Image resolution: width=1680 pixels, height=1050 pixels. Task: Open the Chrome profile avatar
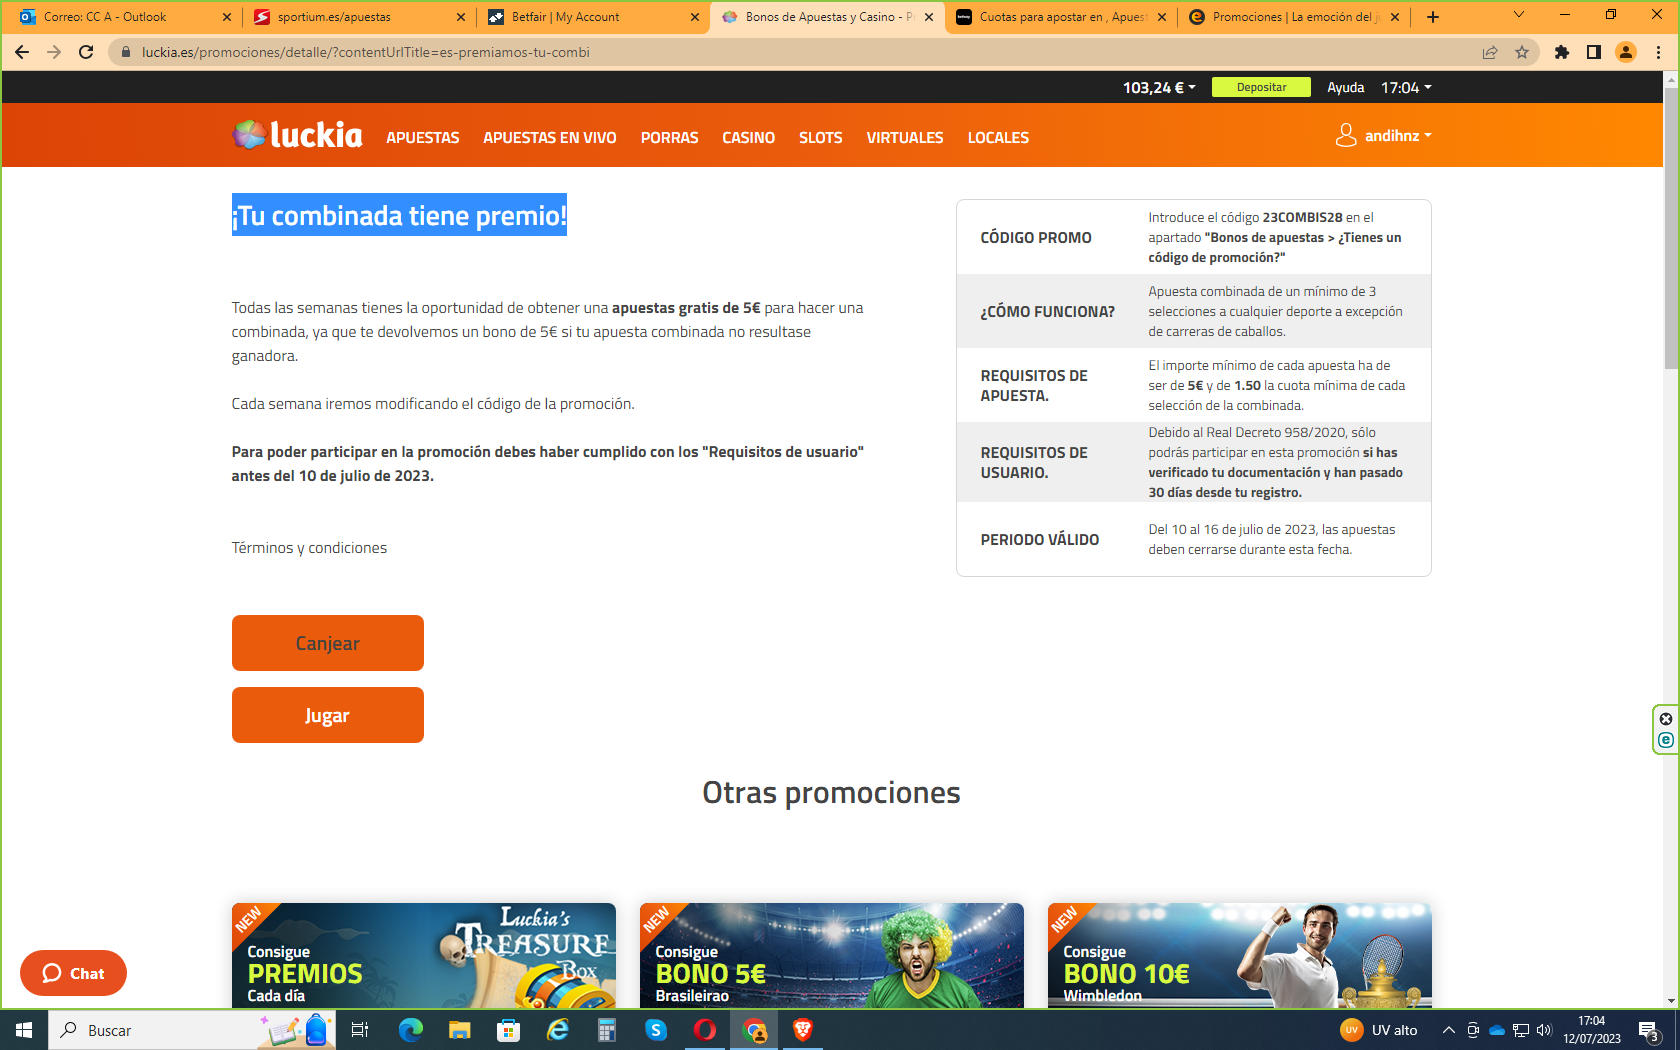click(1626, 52)
